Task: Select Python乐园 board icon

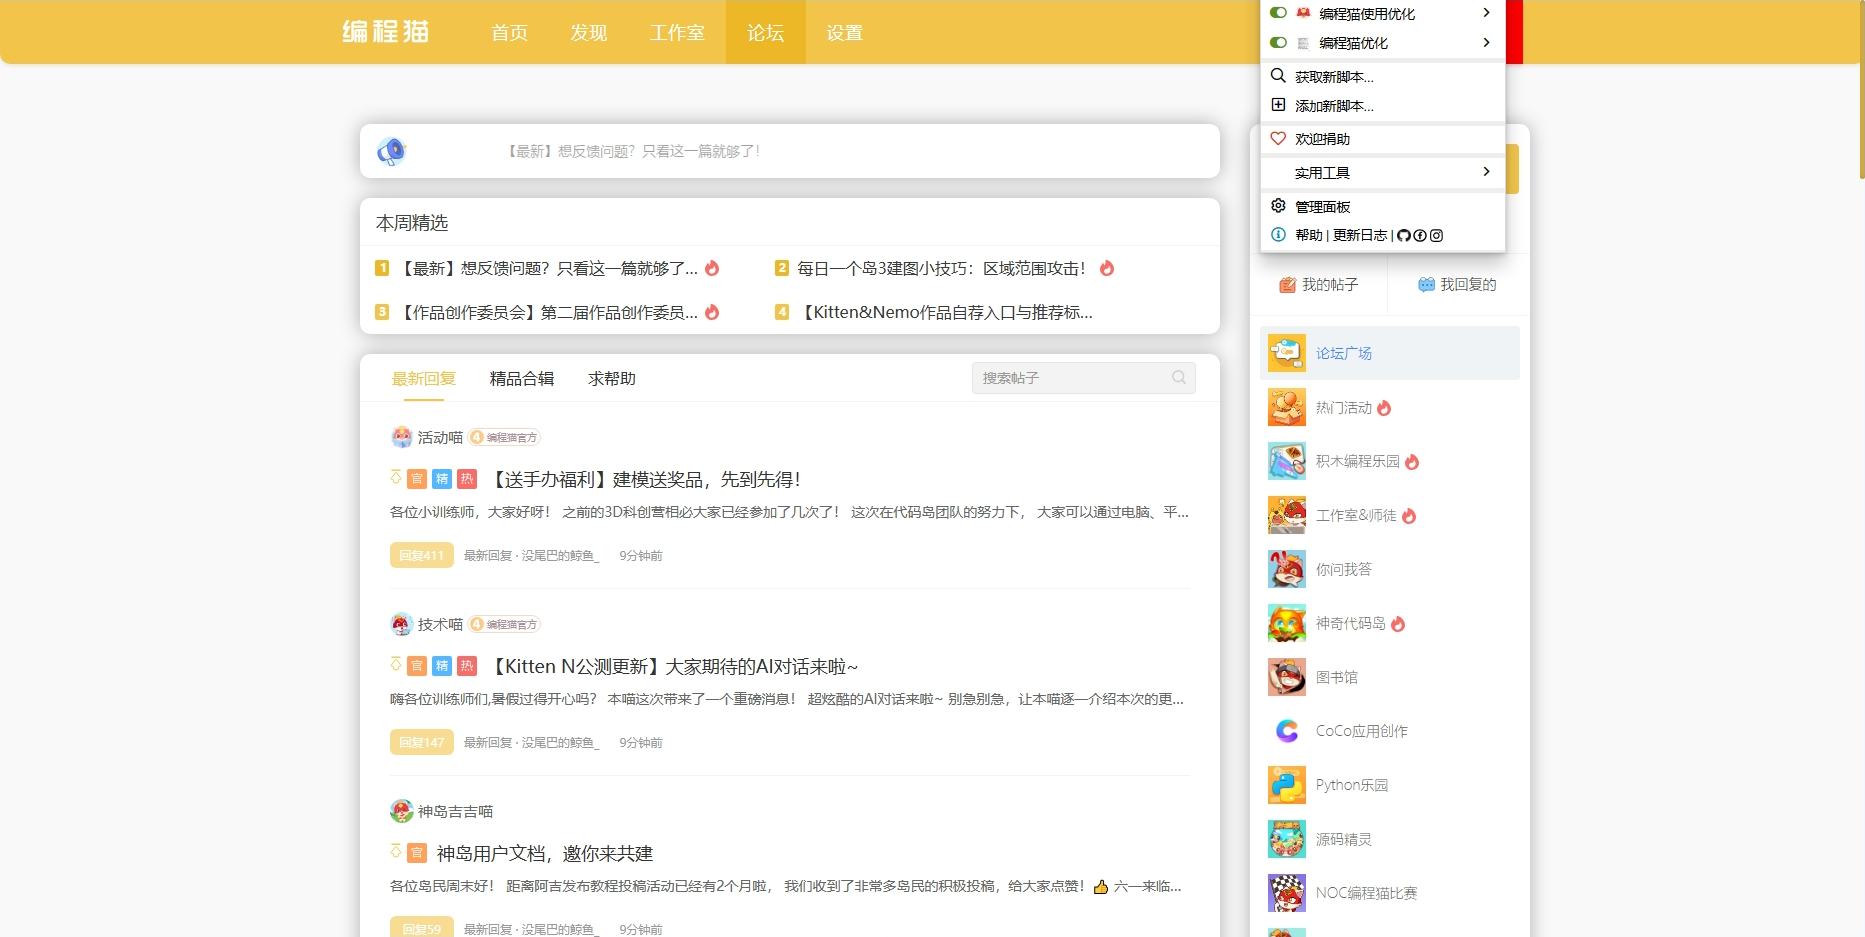Action: 1287,785
